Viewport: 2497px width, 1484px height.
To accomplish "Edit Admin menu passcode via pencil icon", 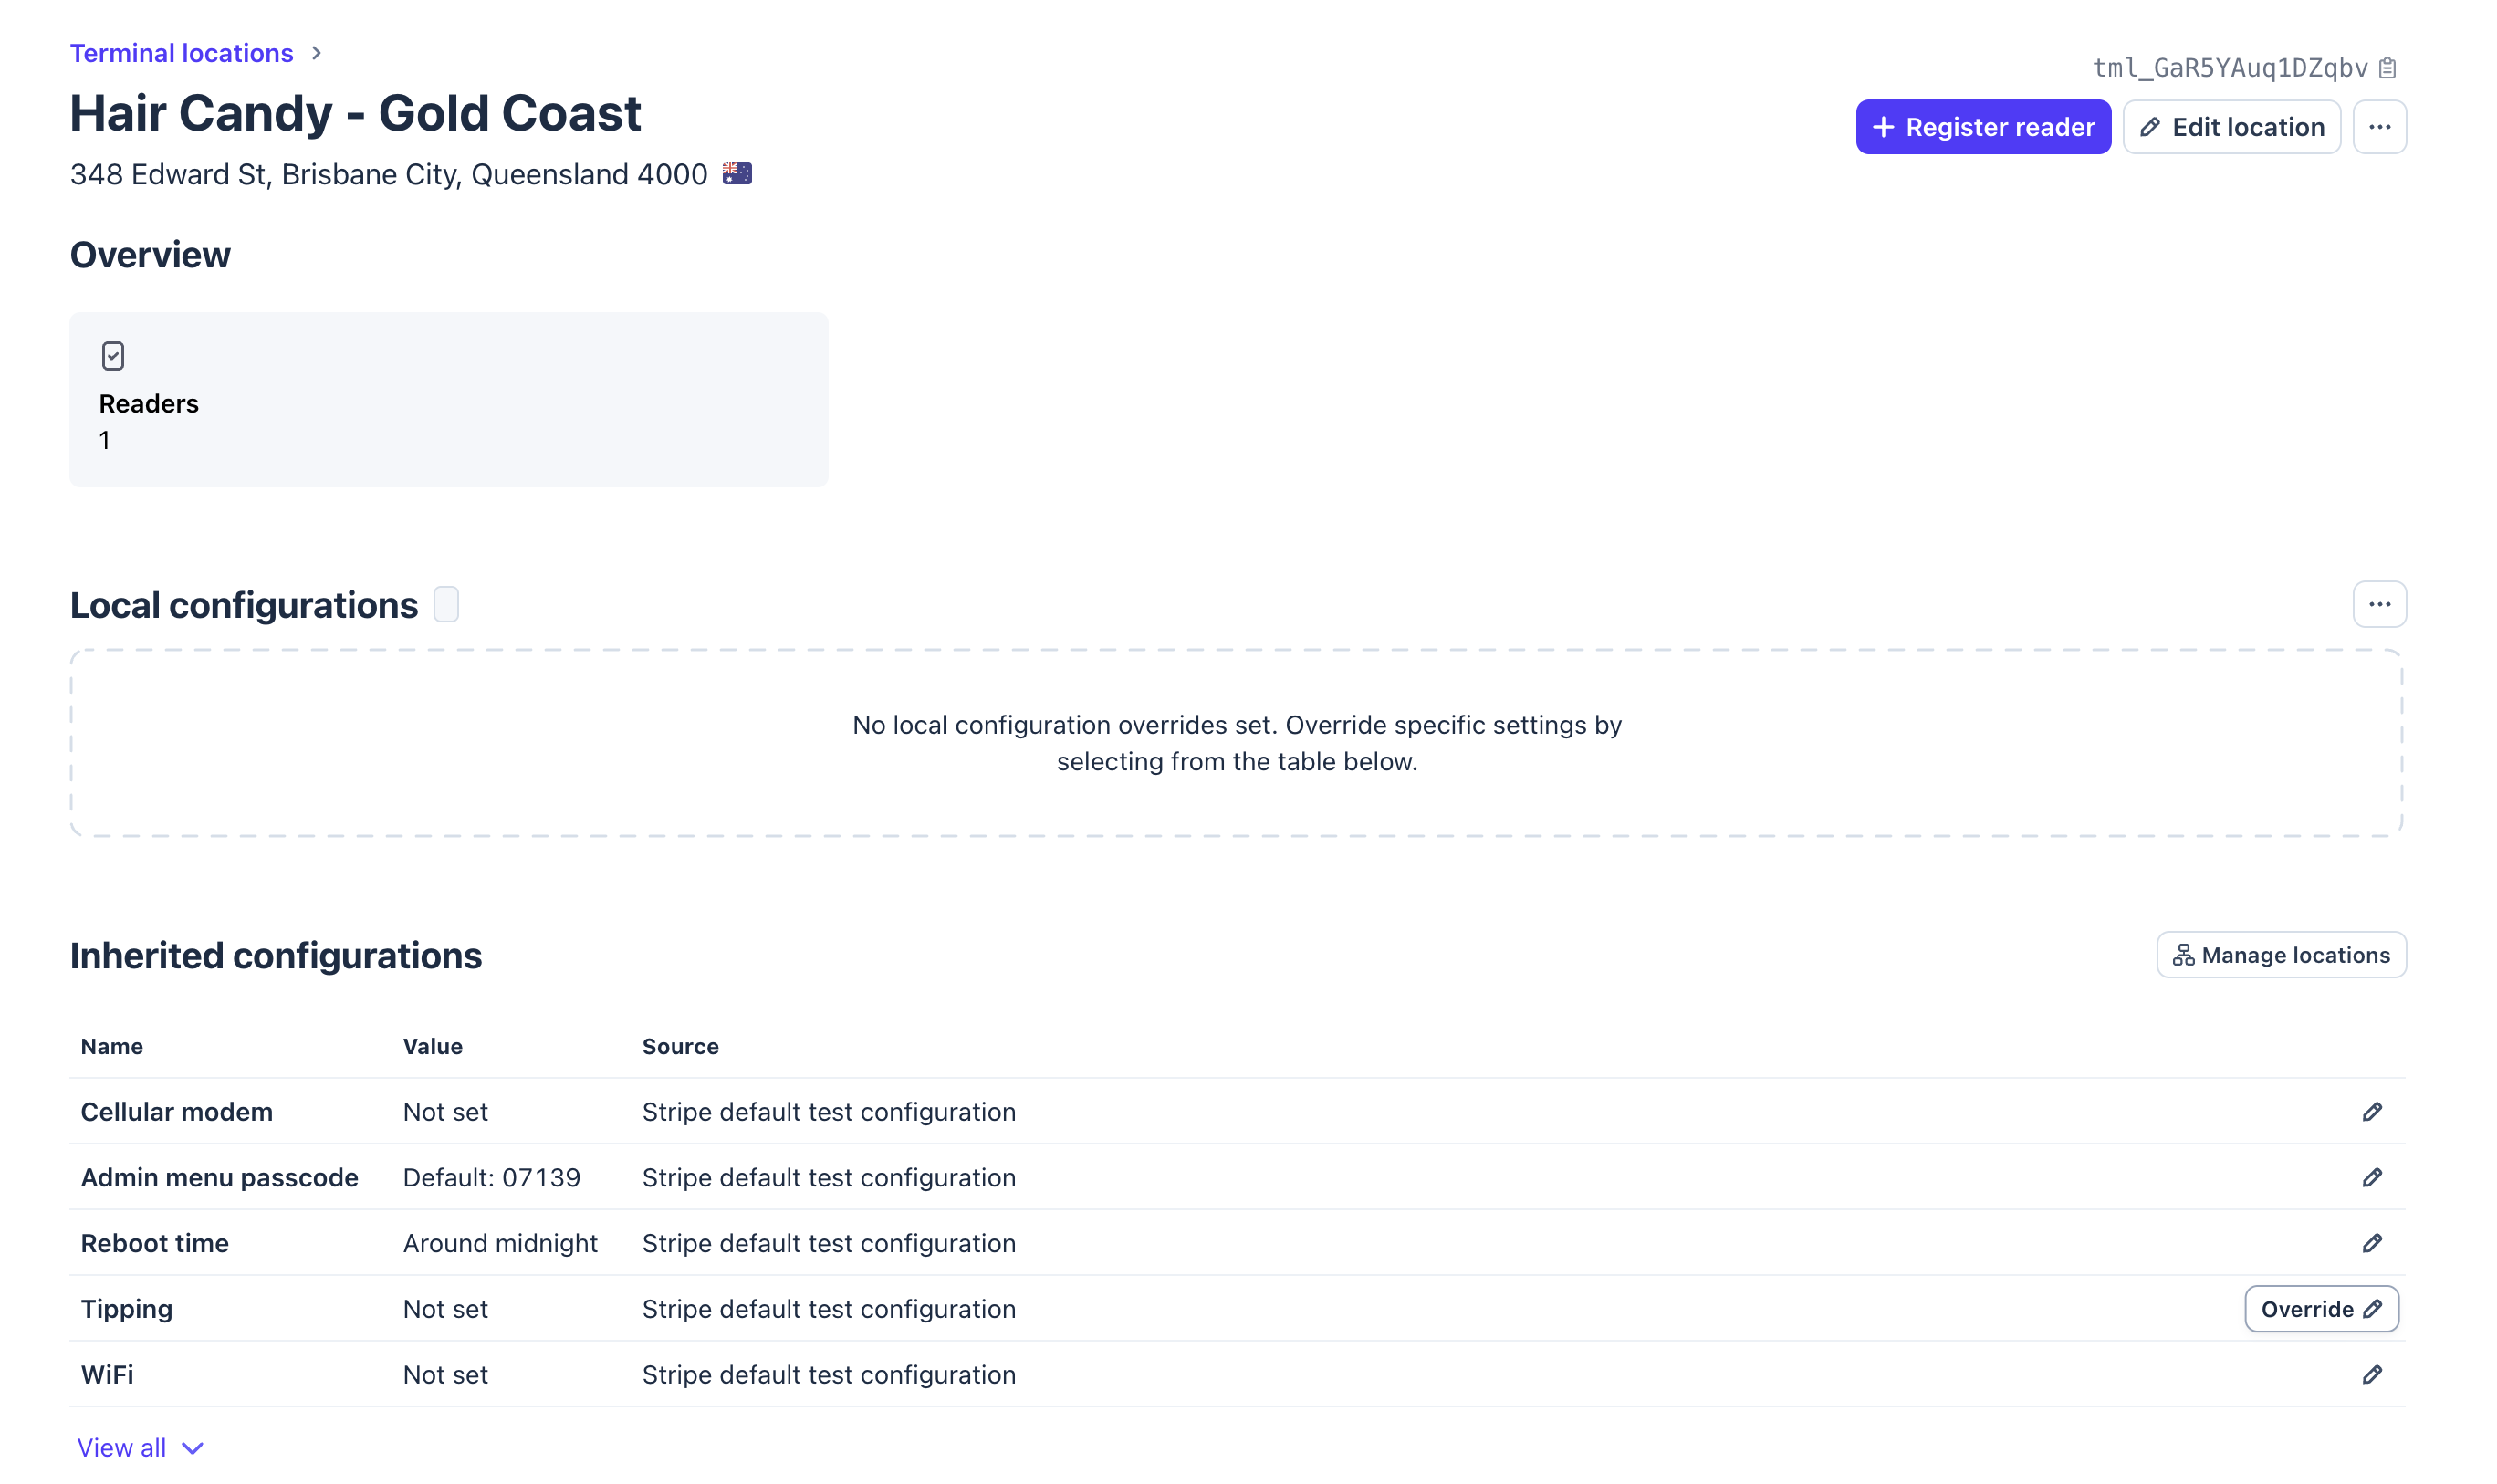I will click(2371, 1178).
